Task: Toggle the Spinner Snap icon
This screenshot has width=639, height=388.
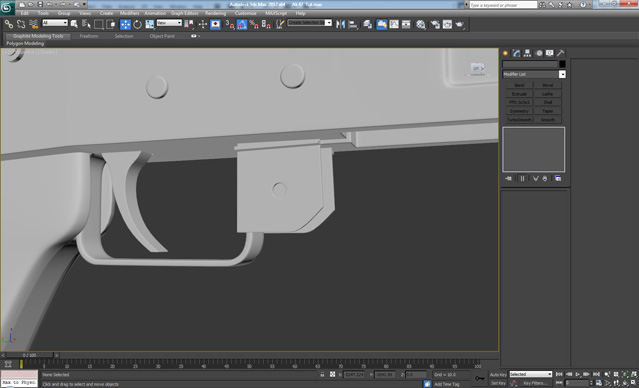Action: tap(266, 24)
